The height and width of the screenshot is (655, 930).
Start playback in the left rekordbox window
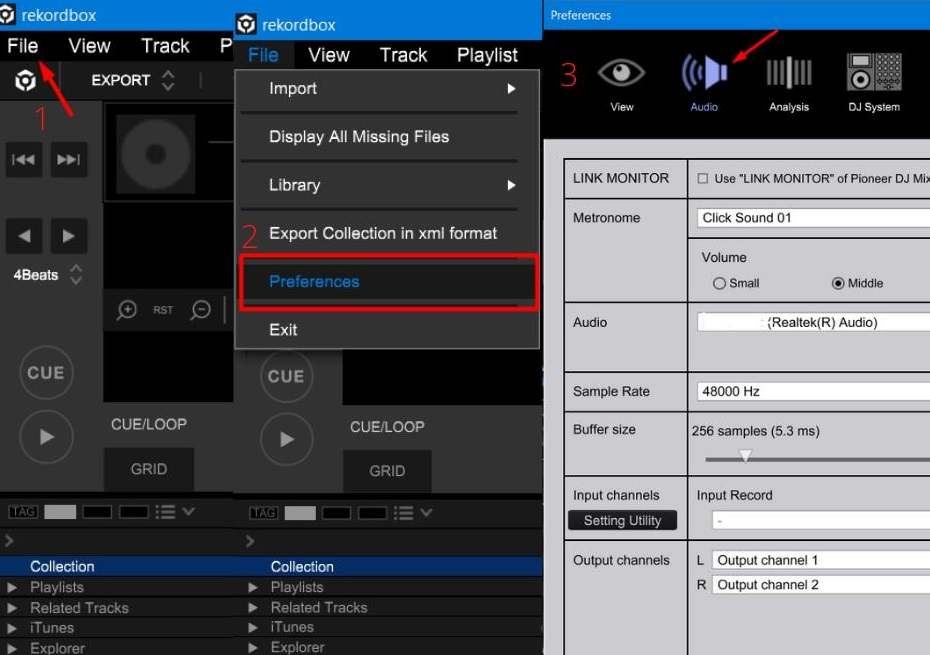46,437
